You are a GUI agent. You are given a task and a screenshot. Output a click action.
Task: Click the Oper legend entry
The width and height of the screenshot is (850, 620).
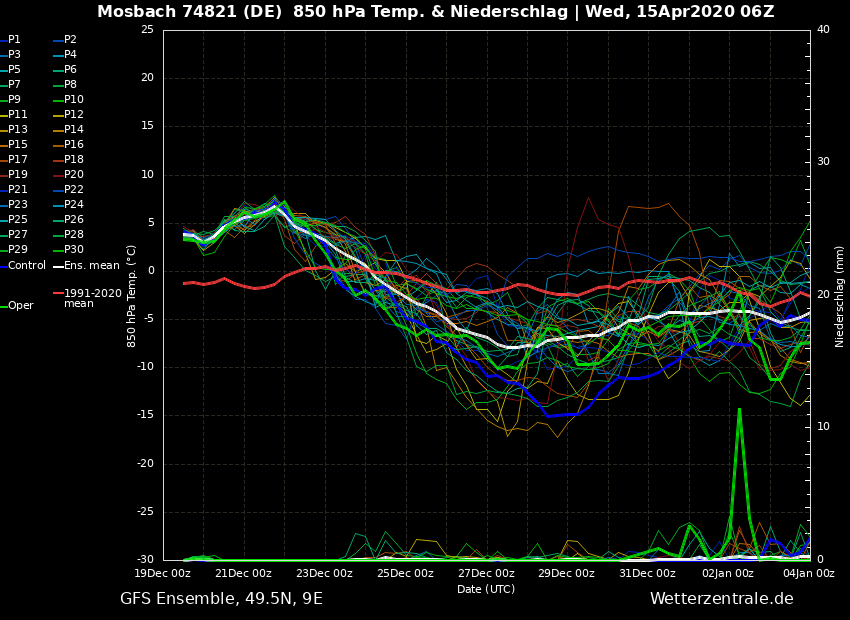[x=20, y=306]
